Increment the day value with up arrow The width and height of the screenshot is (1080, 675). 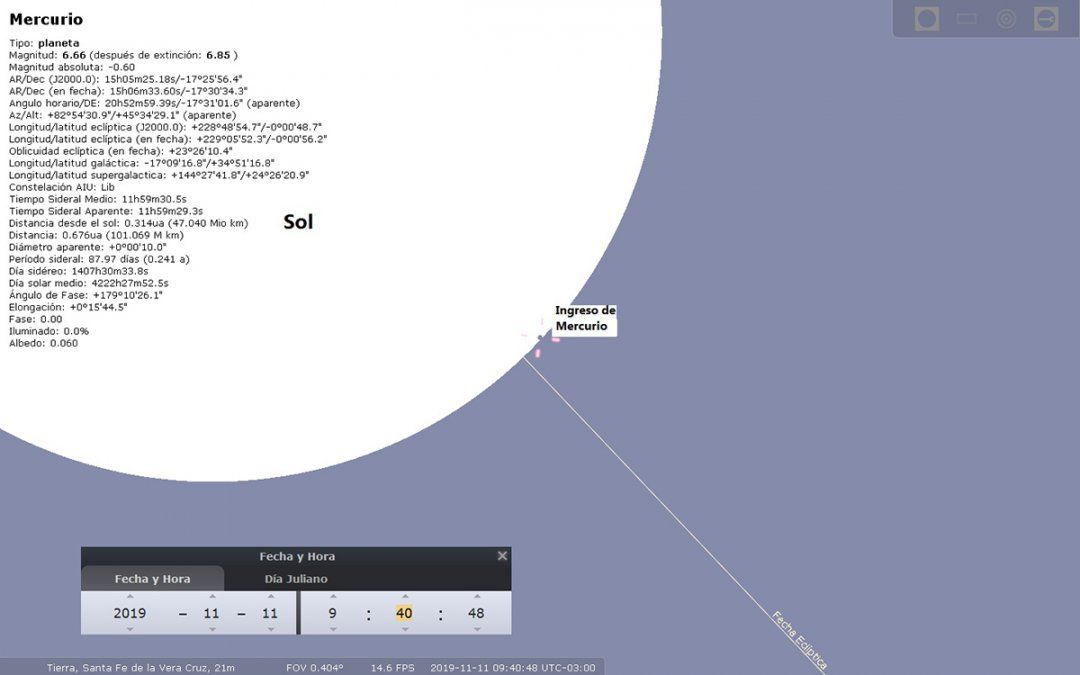click(272, 597)
